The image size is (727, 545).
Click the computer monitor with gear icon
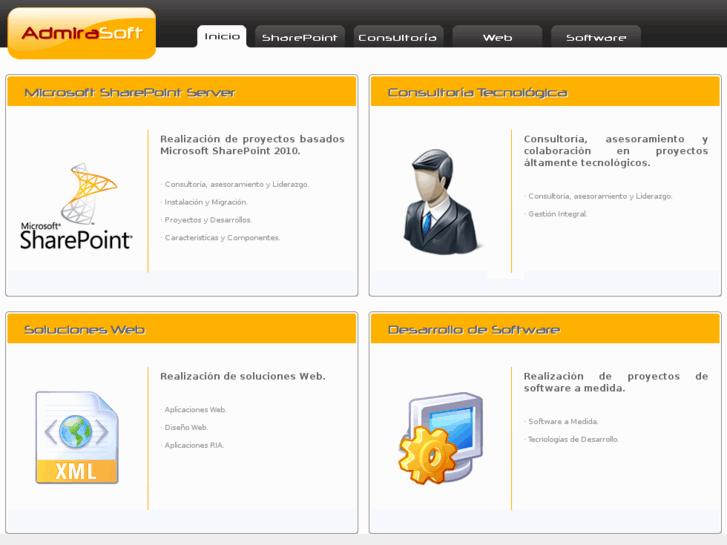coord(441,438)
